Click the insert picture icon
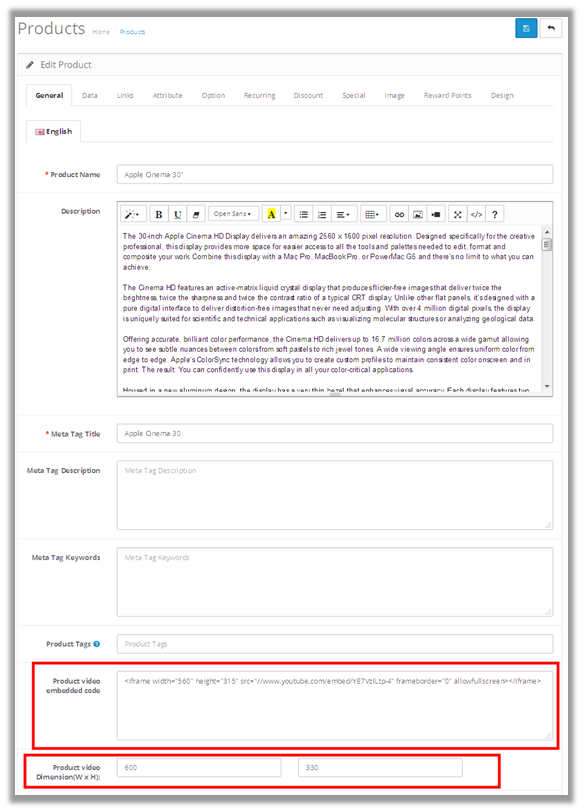This screenshot has width=587, height=808. 417,214
